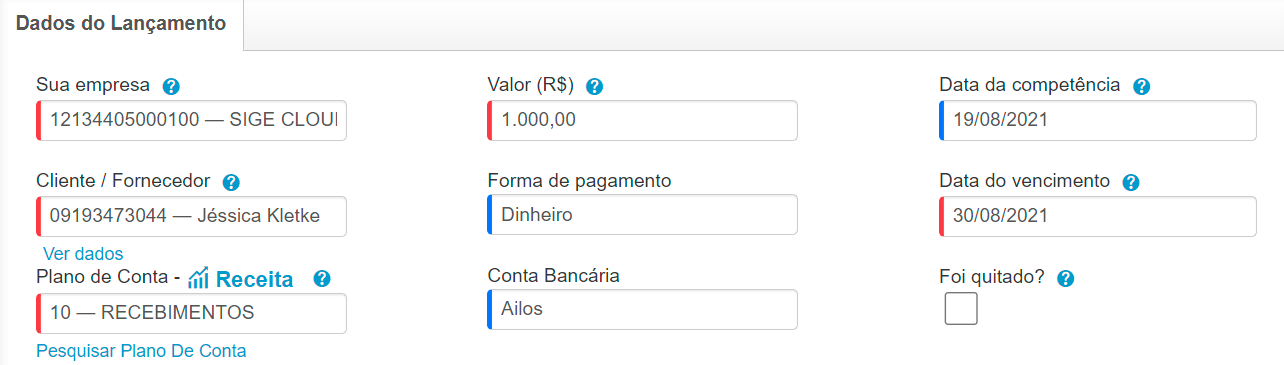
Task: Click the Receita bar chart icon
Action: click(198, 278)
